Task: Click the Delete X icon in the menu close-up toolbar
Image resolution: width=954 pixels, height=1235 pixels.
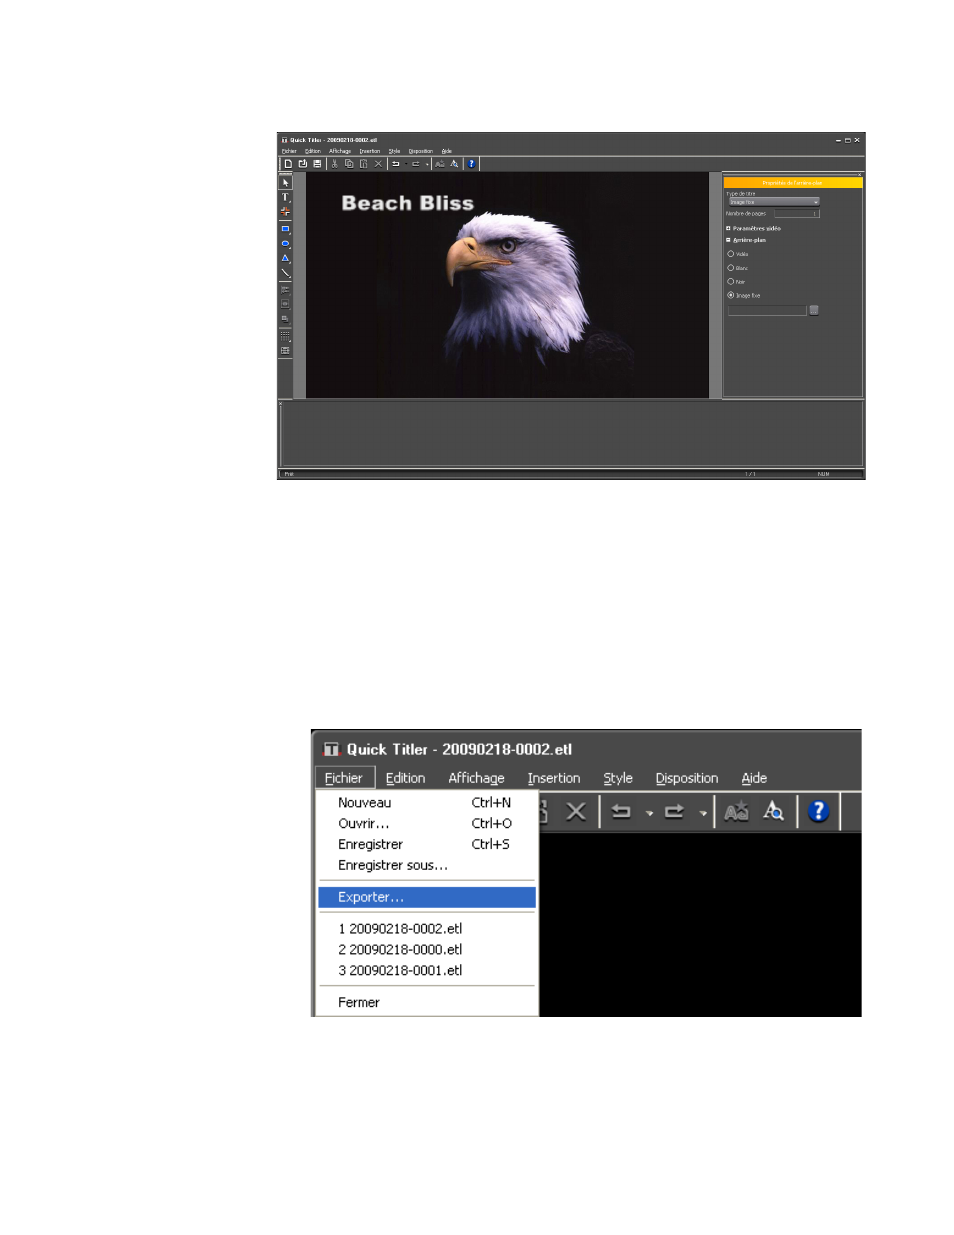Action: coord(575,811)
